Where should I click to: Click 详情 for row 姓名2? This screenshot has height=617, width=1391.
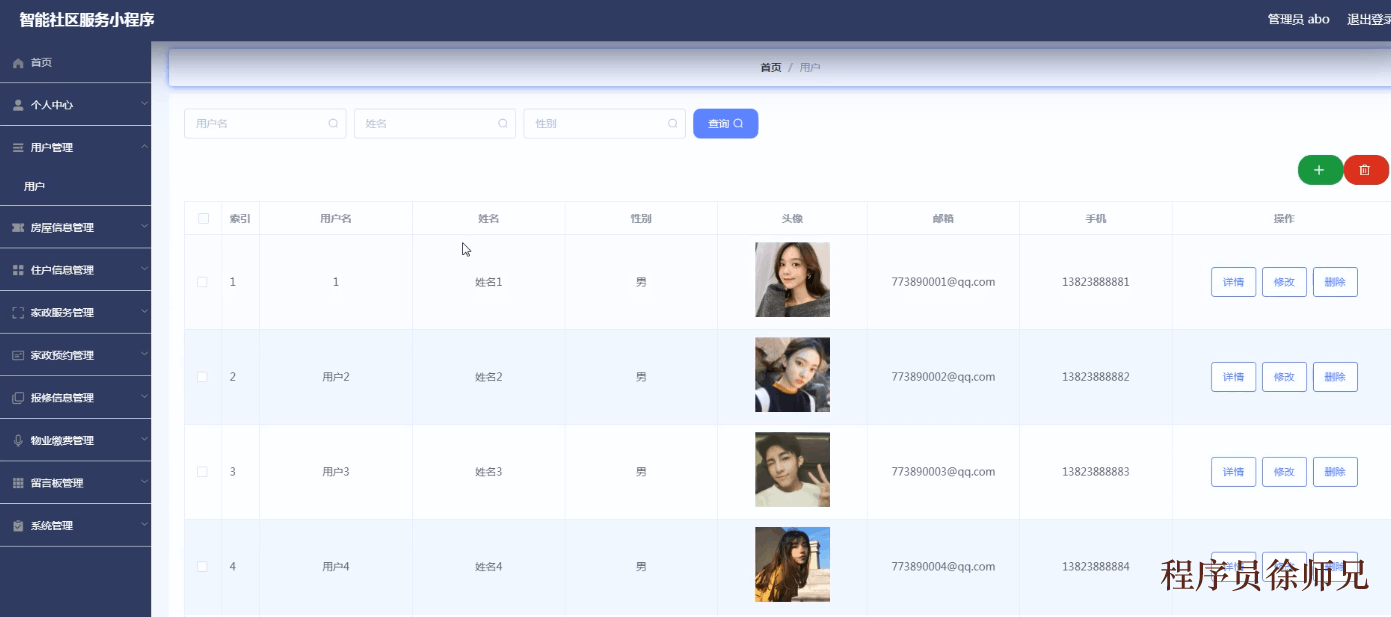tap(1233, 377)
